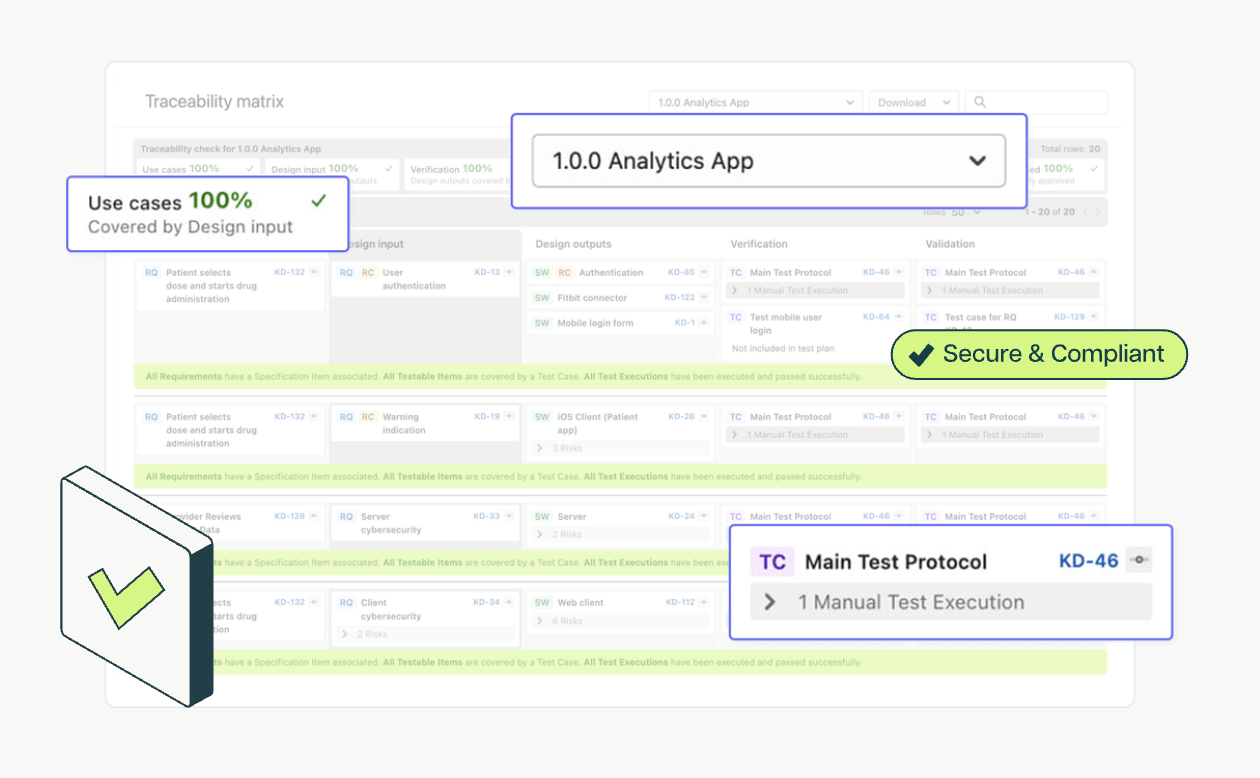Expand 1 Manual Test Execution in highlighted card
Image resolution: width=1260 pixels, height=778 pixels.
tap(951, 602)
